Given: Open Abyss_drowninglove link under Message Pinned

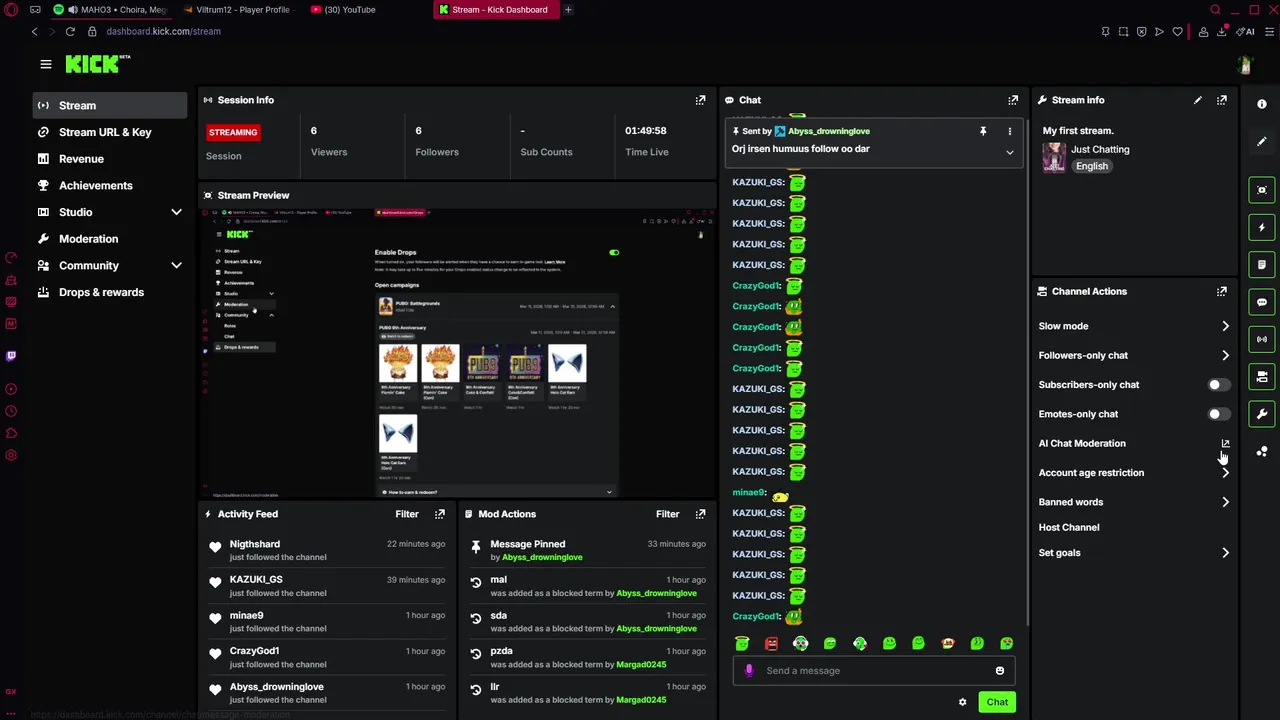Looking at the screenshot, I should pyautogui.click(x=542, y=557).
